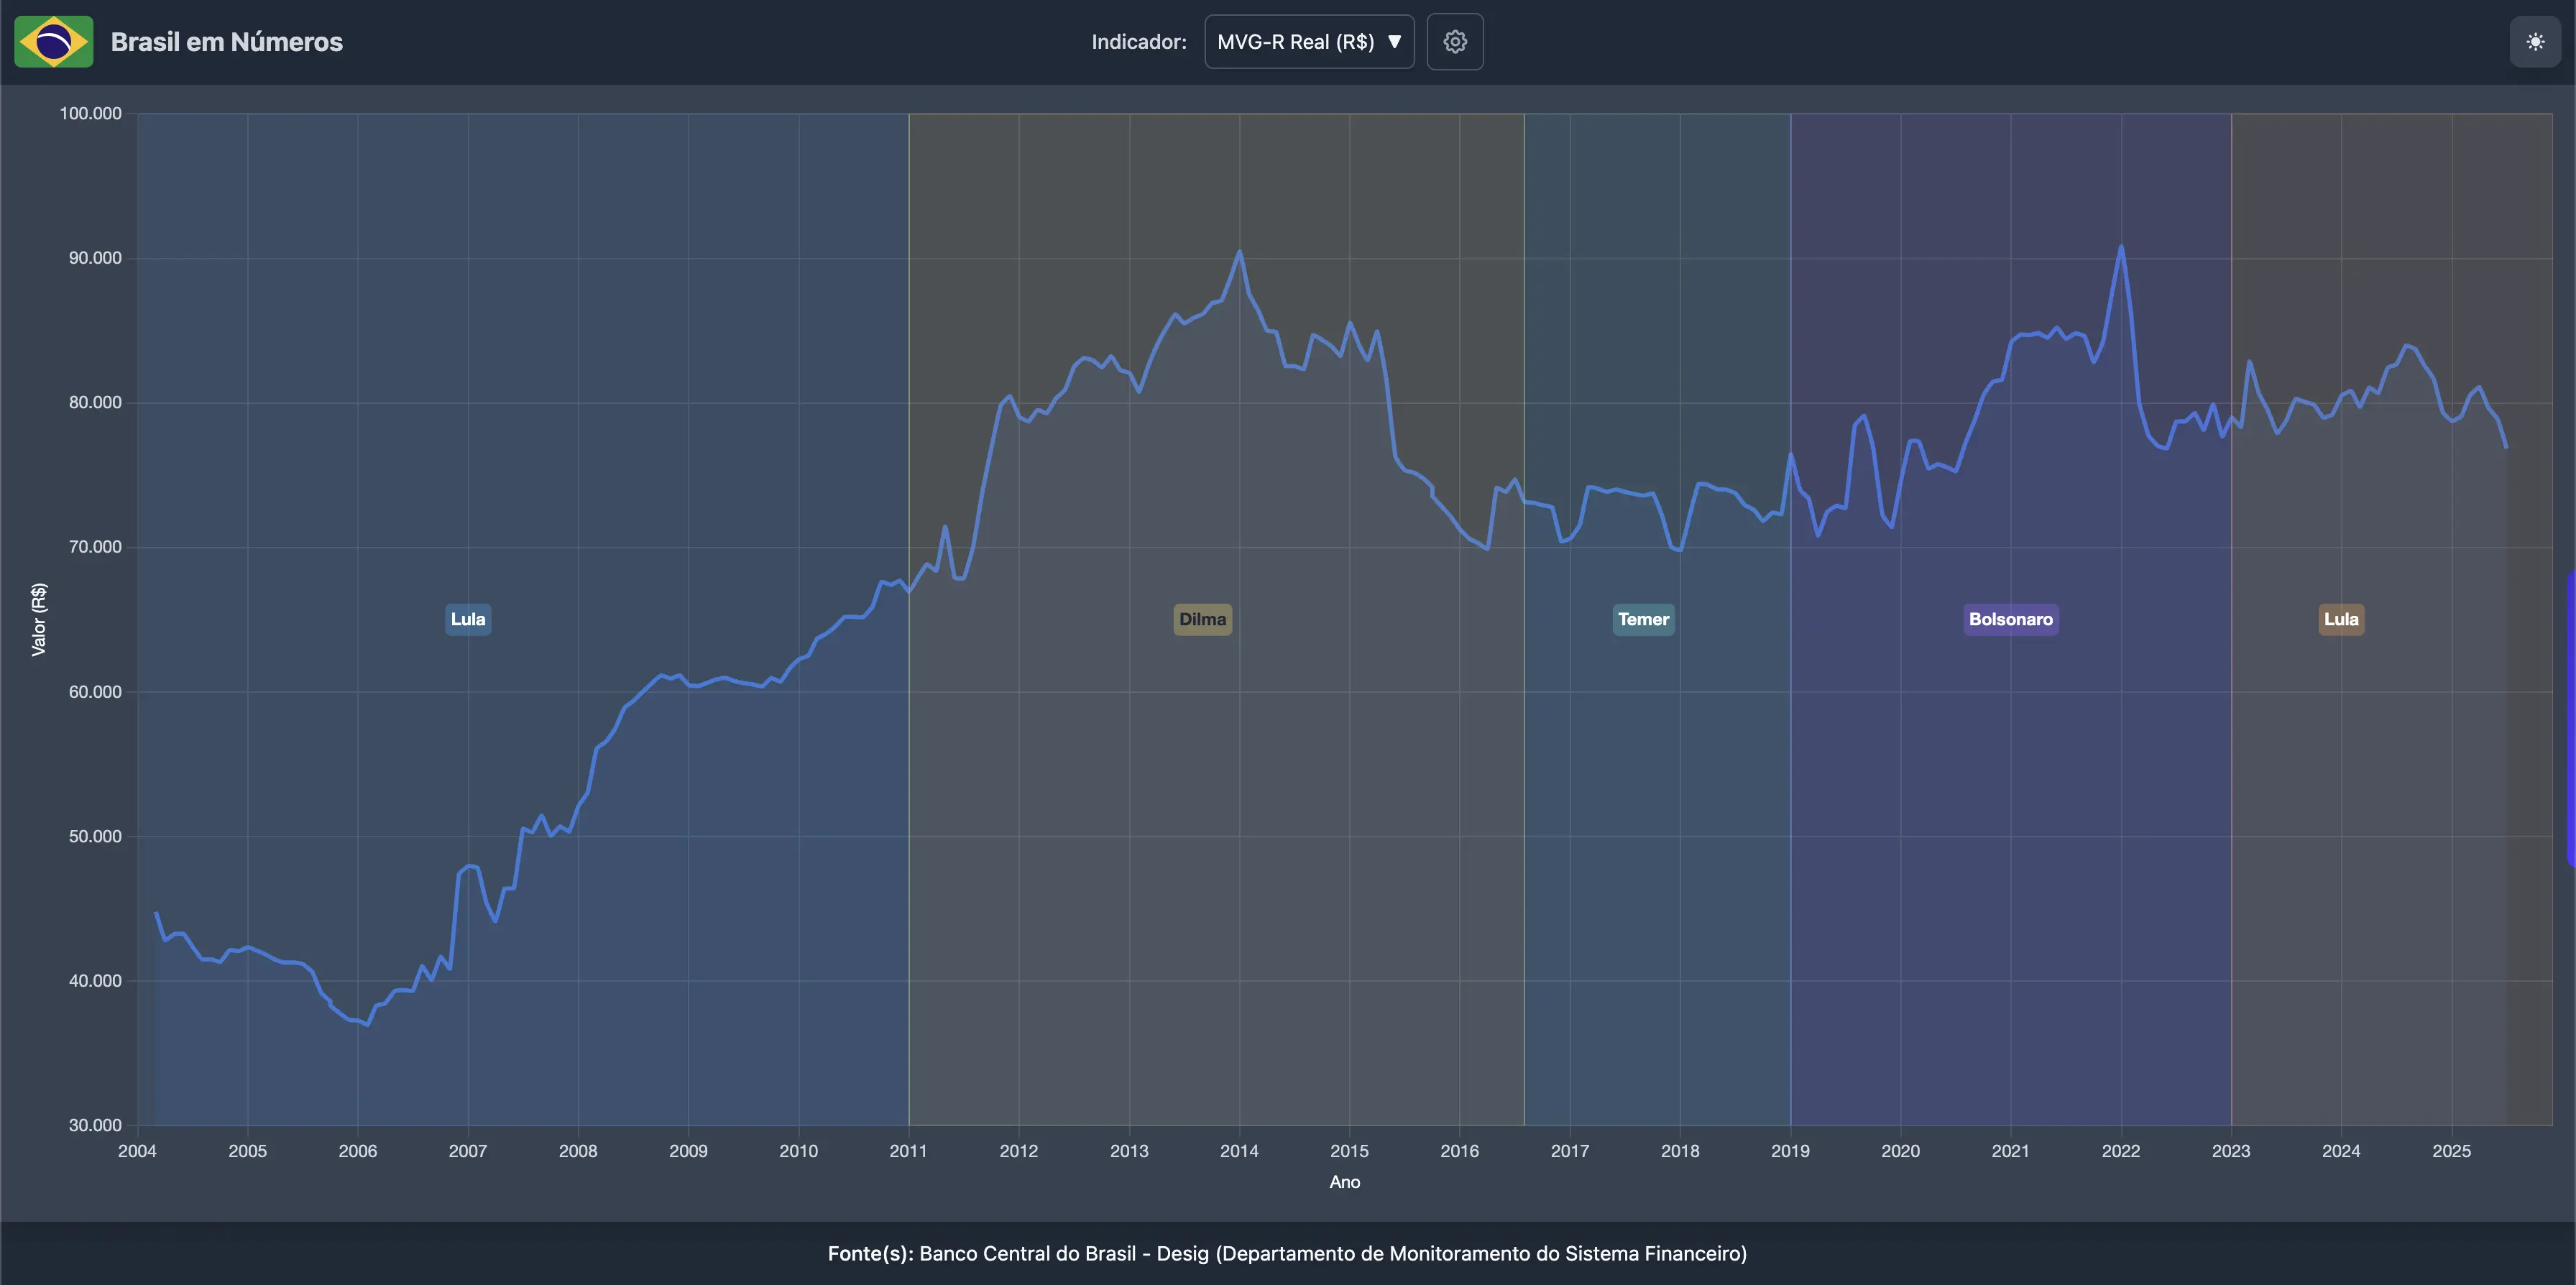
Task: Open the settings gear next to the indicator dropdown
Action: point(1455,41)
